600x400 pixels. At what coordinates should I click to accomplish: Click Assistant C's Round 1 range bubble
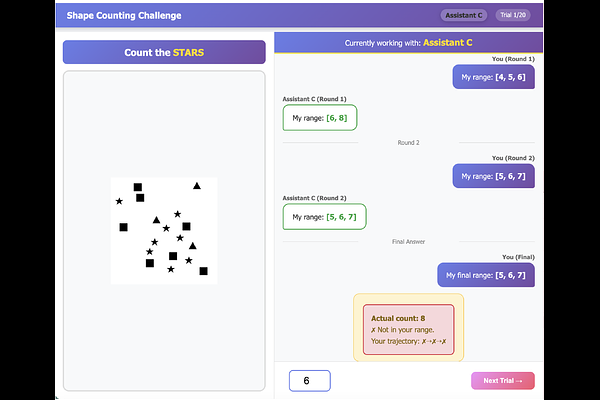pyautogui.click(x=320, y=118)
